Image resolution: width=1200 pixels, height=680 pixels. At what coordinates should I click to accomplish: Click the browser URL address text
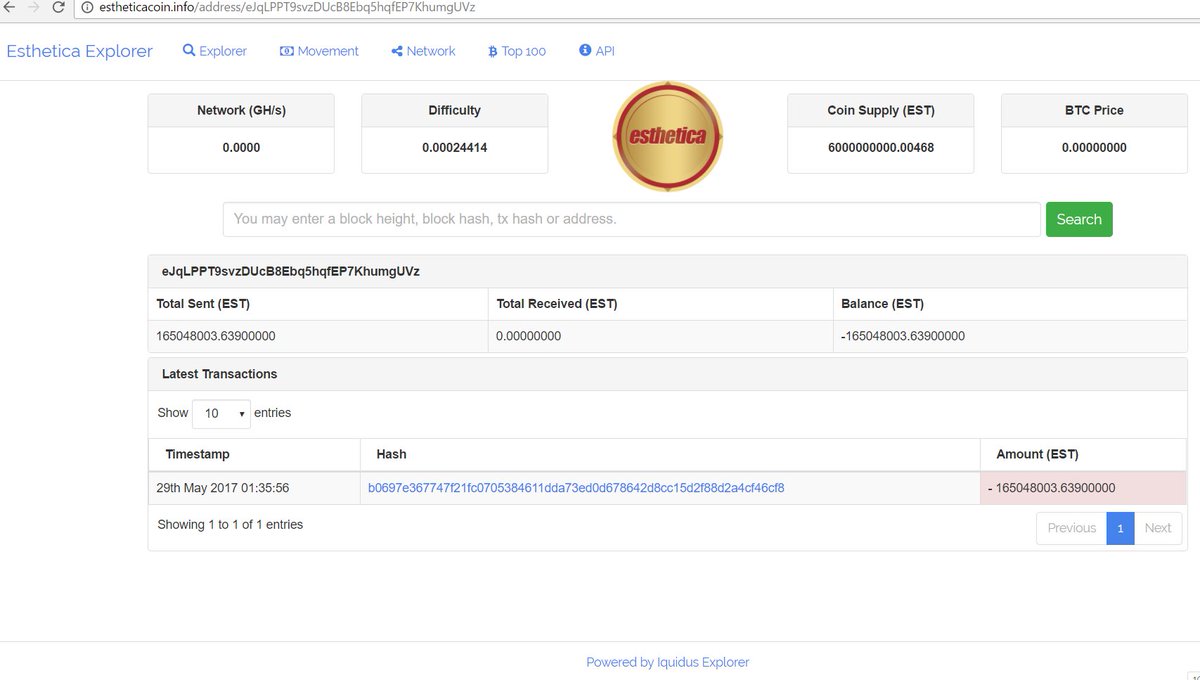tap(287, 7)
